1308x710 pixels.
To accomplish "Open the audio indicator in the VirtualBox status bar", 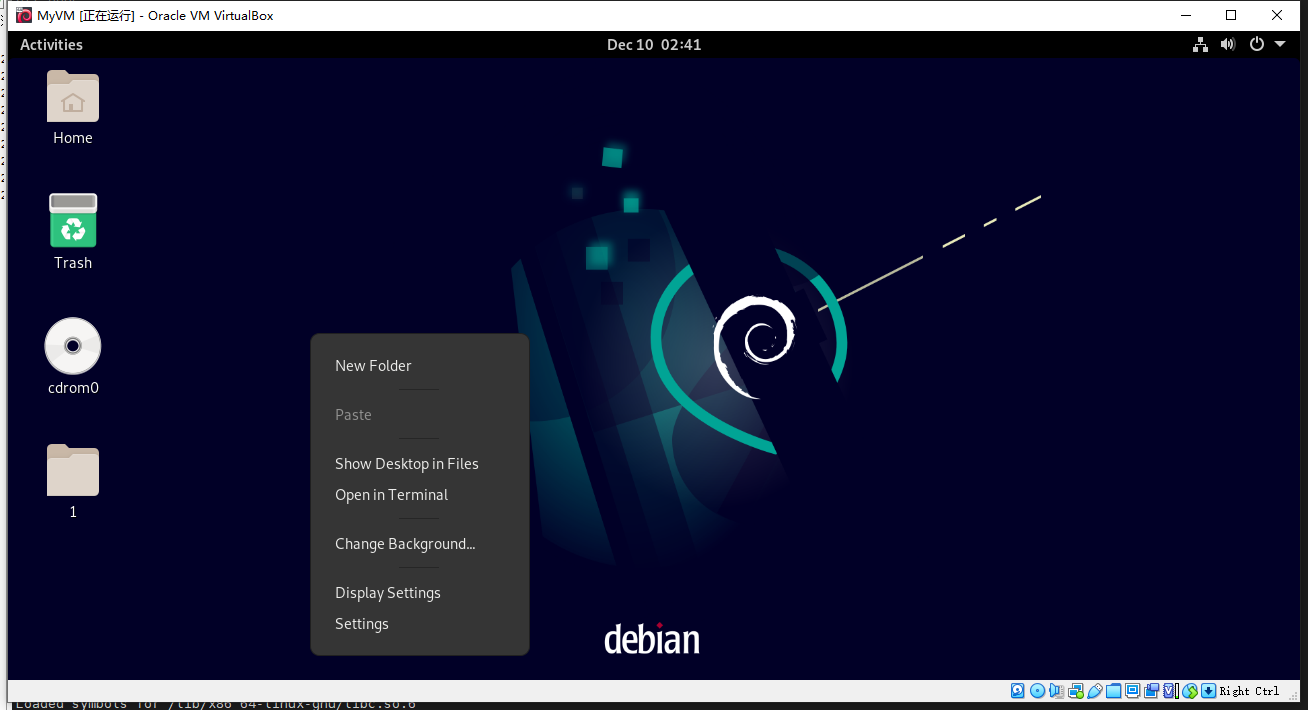I will [1056, 690].
